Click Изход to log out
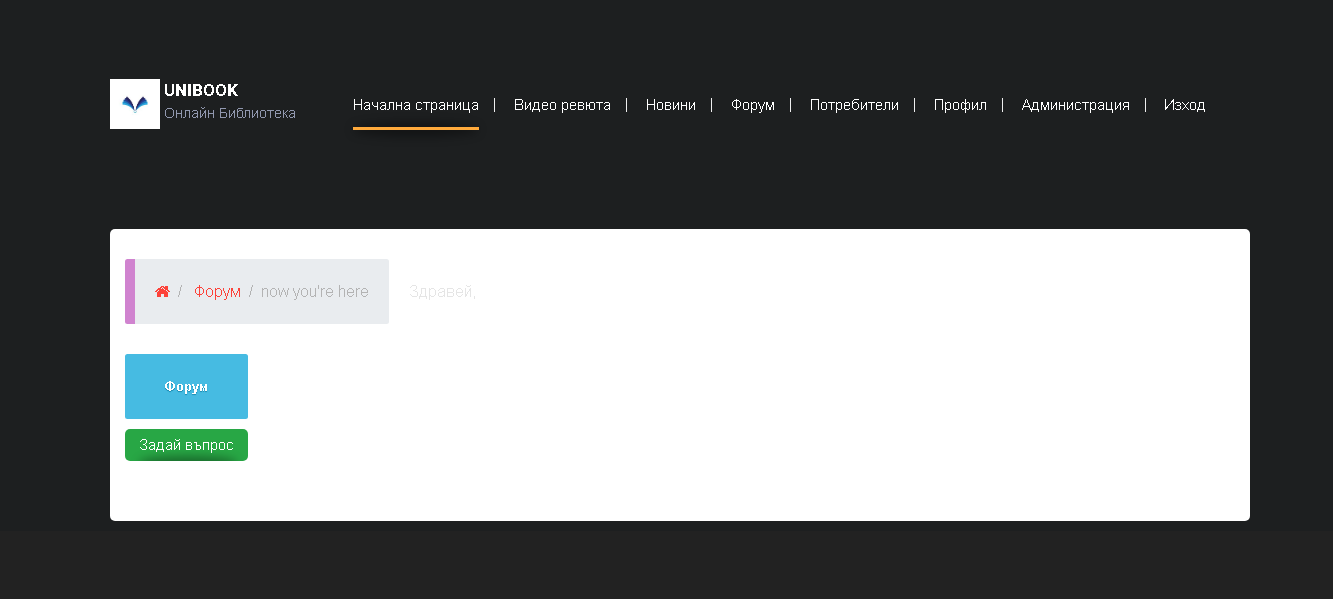1333x599 pixels. 1184,104
